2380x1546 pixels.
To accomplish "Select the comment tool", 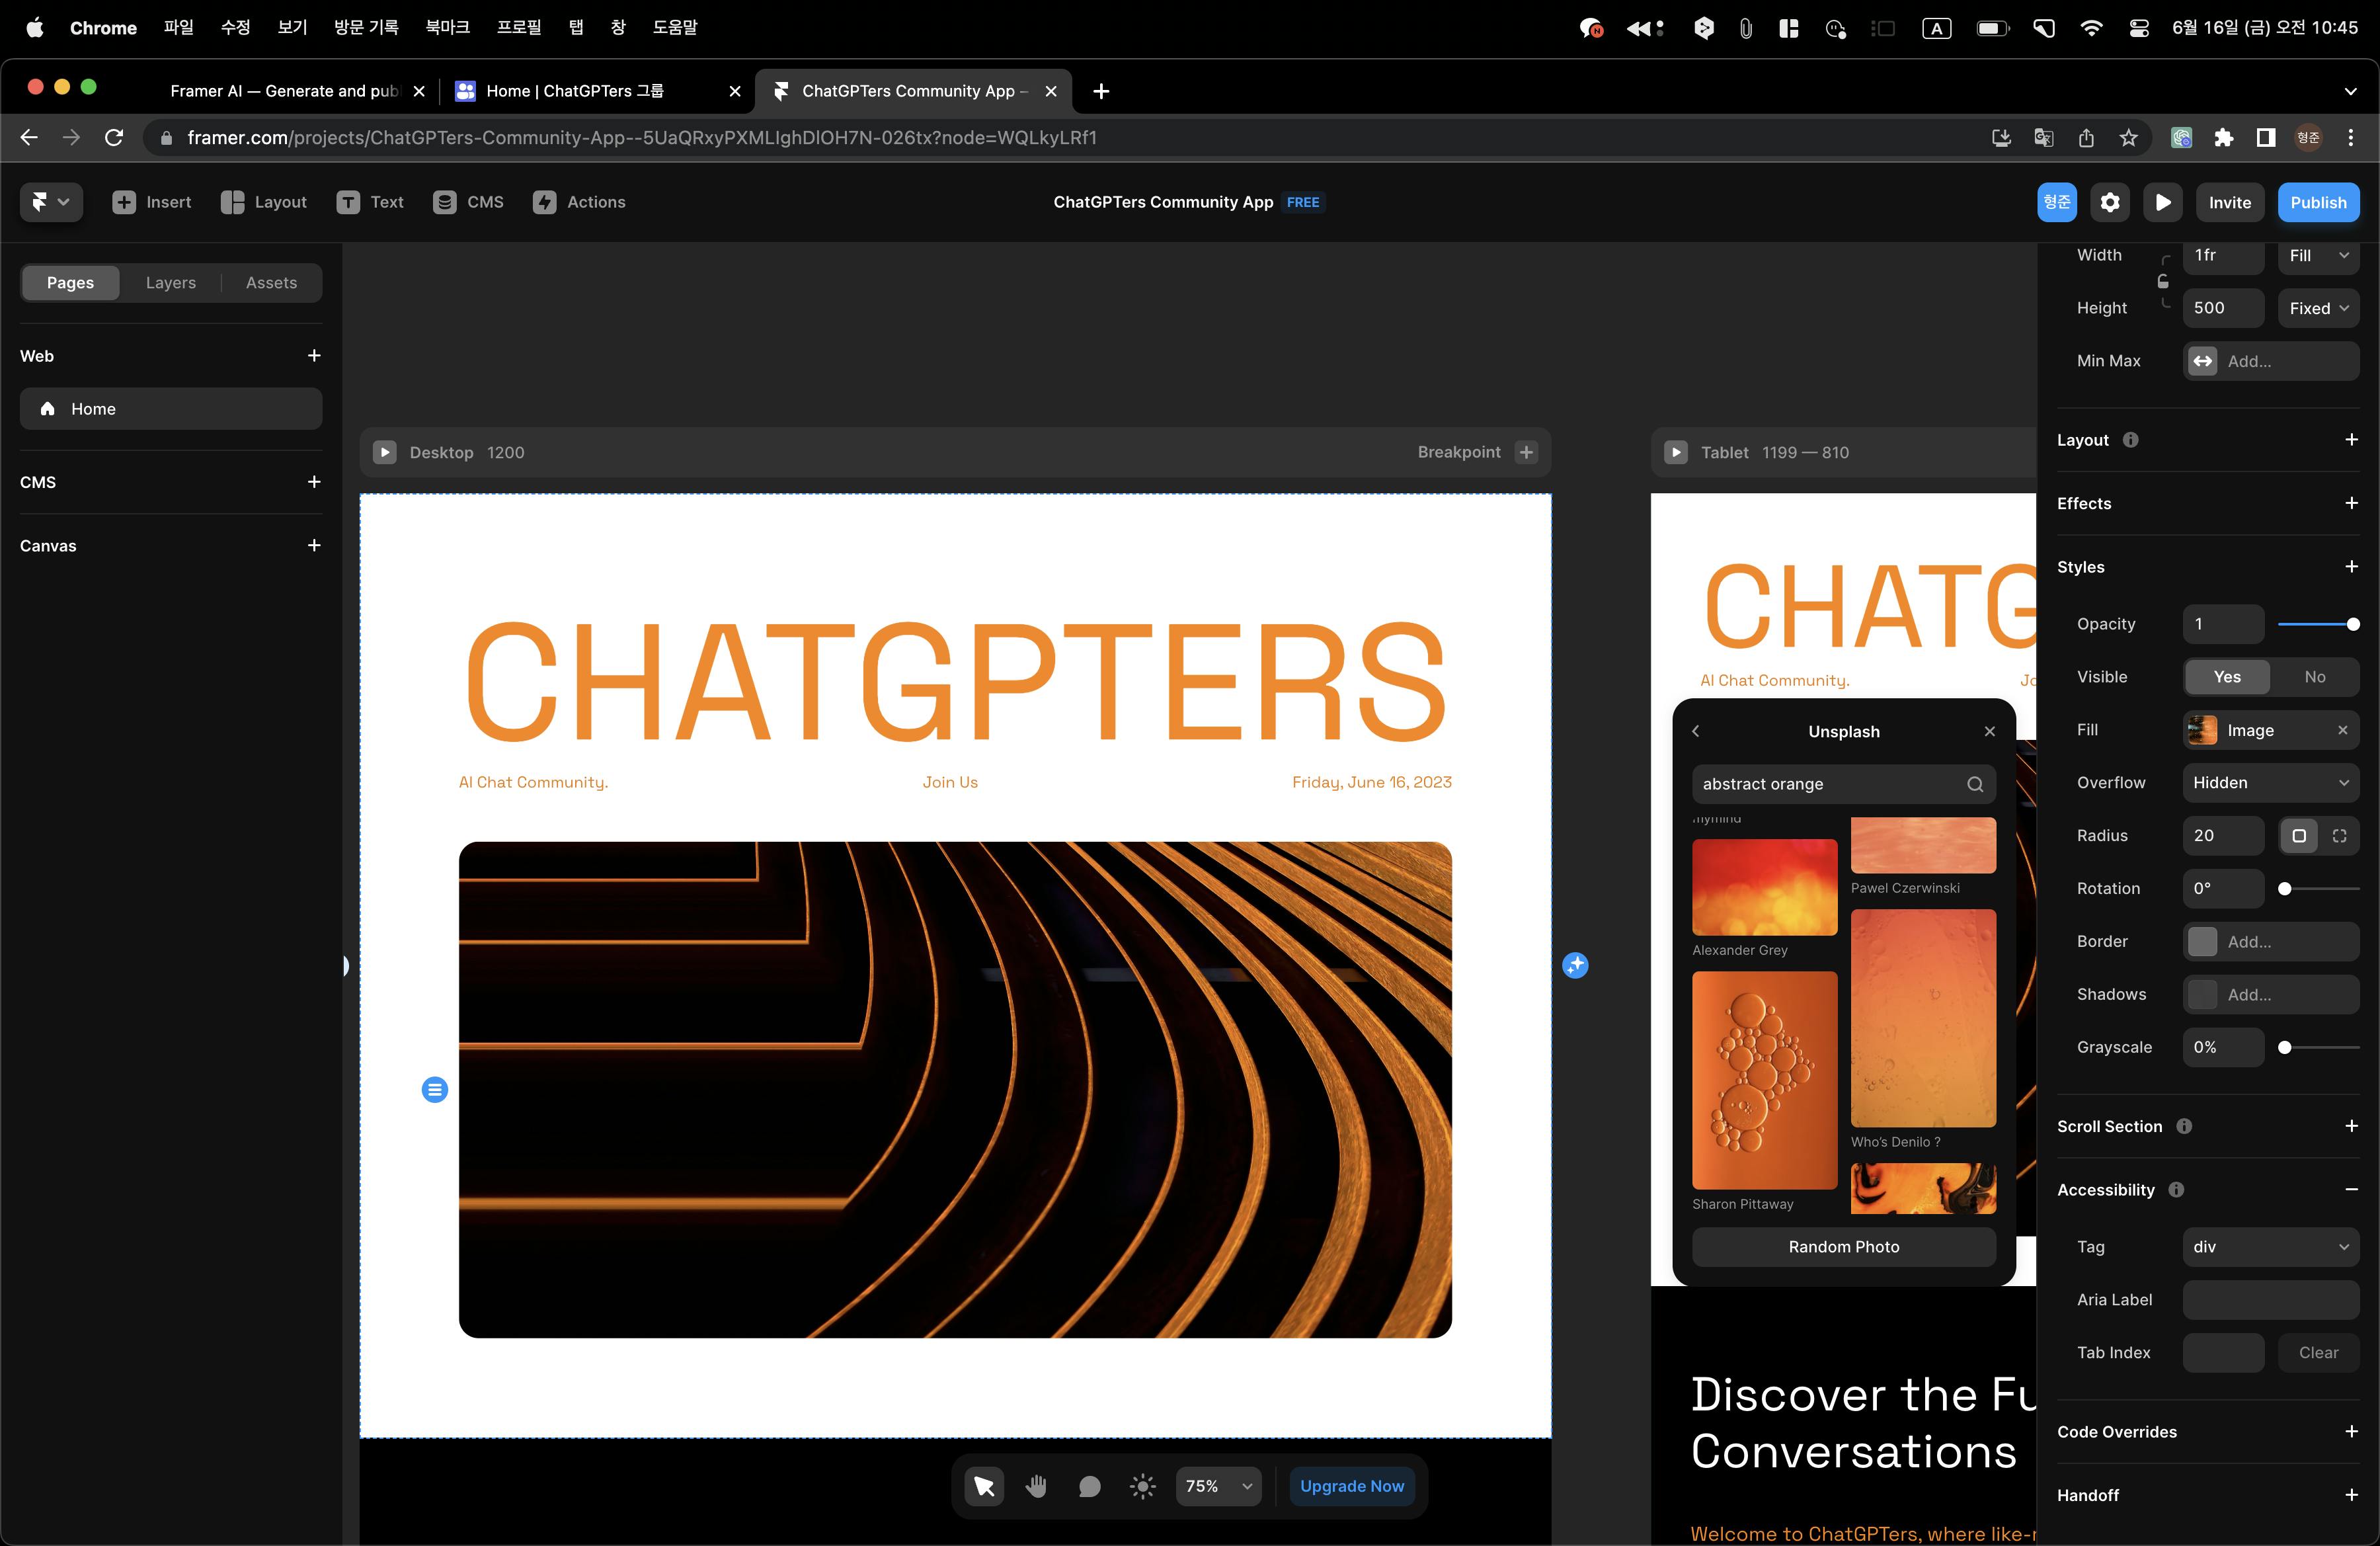I will tap(1089, 1486).
